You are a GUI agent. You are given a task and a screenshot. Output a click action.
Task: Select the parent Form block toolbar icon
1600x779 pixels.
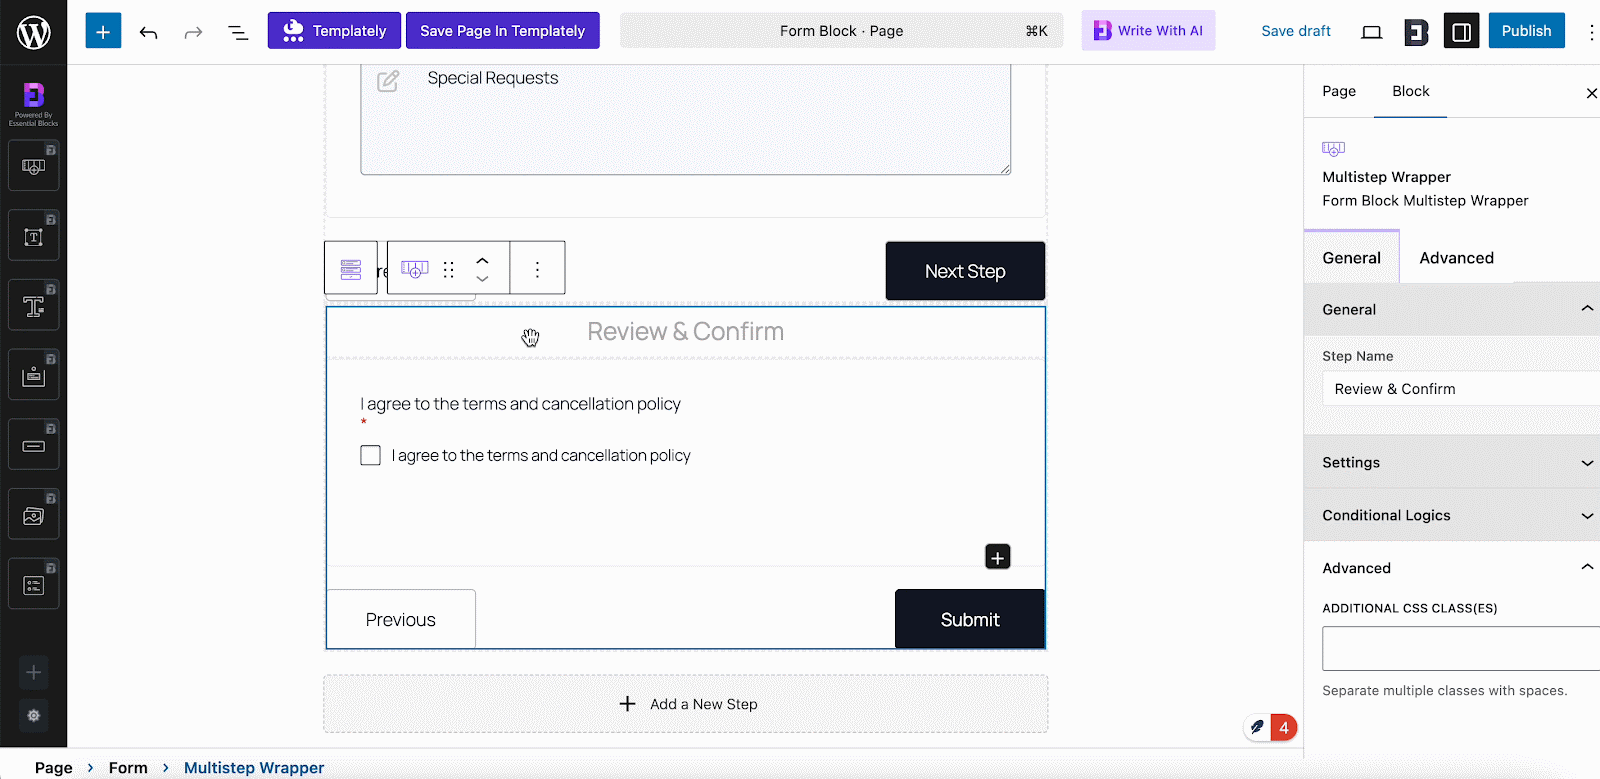coord(351,269)
